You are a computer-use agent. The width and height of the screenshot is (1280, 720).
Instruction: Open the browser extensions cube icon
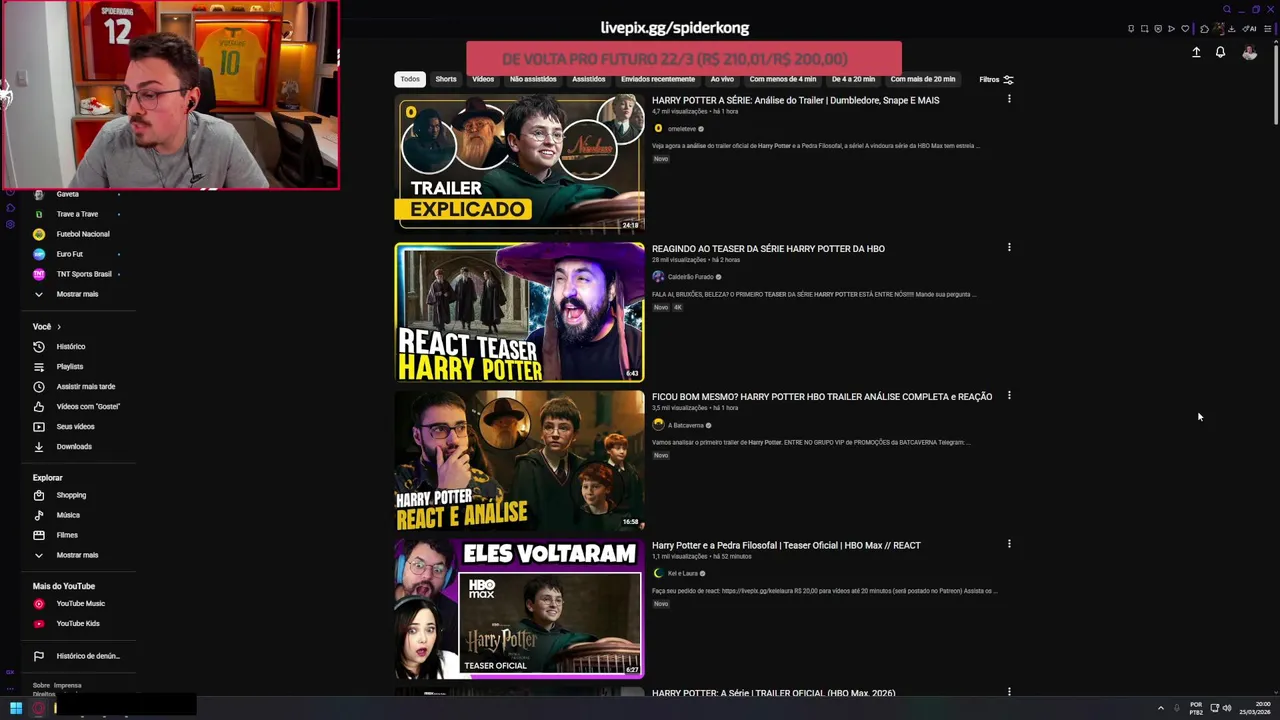tap(1204, 29)
